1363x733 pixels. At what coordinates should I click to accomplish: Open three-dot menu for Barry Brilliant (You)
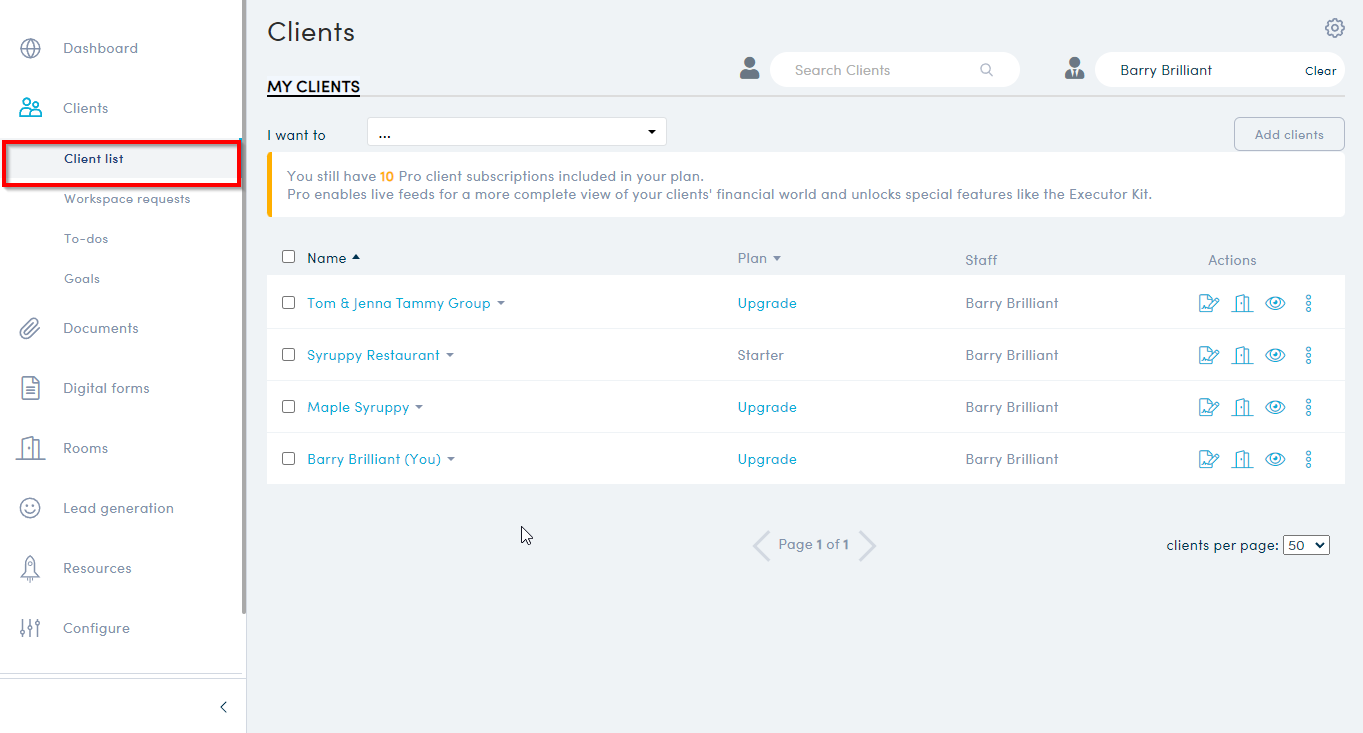coord(1308,459)
